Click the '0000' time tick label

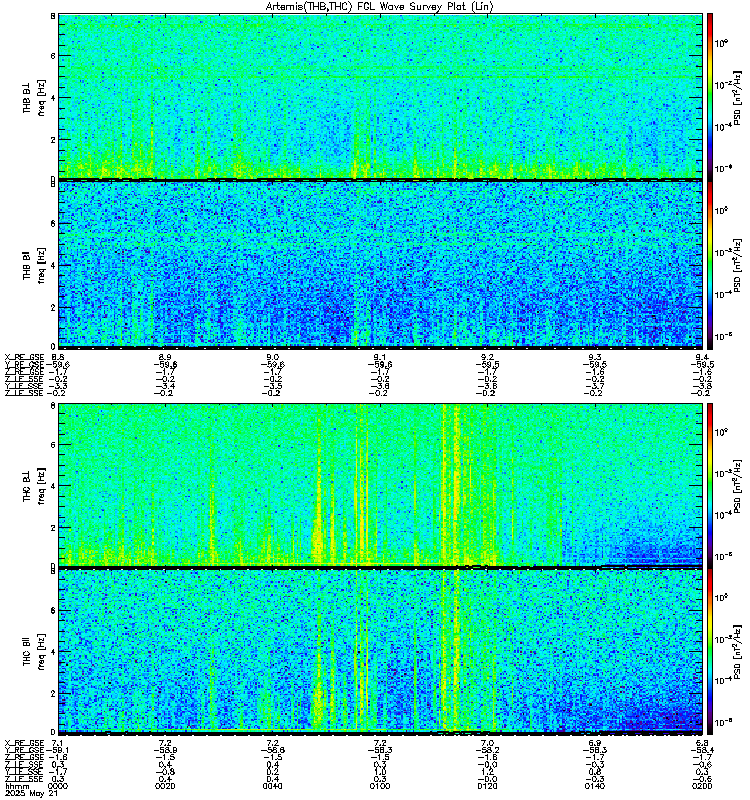pos(58,786)
